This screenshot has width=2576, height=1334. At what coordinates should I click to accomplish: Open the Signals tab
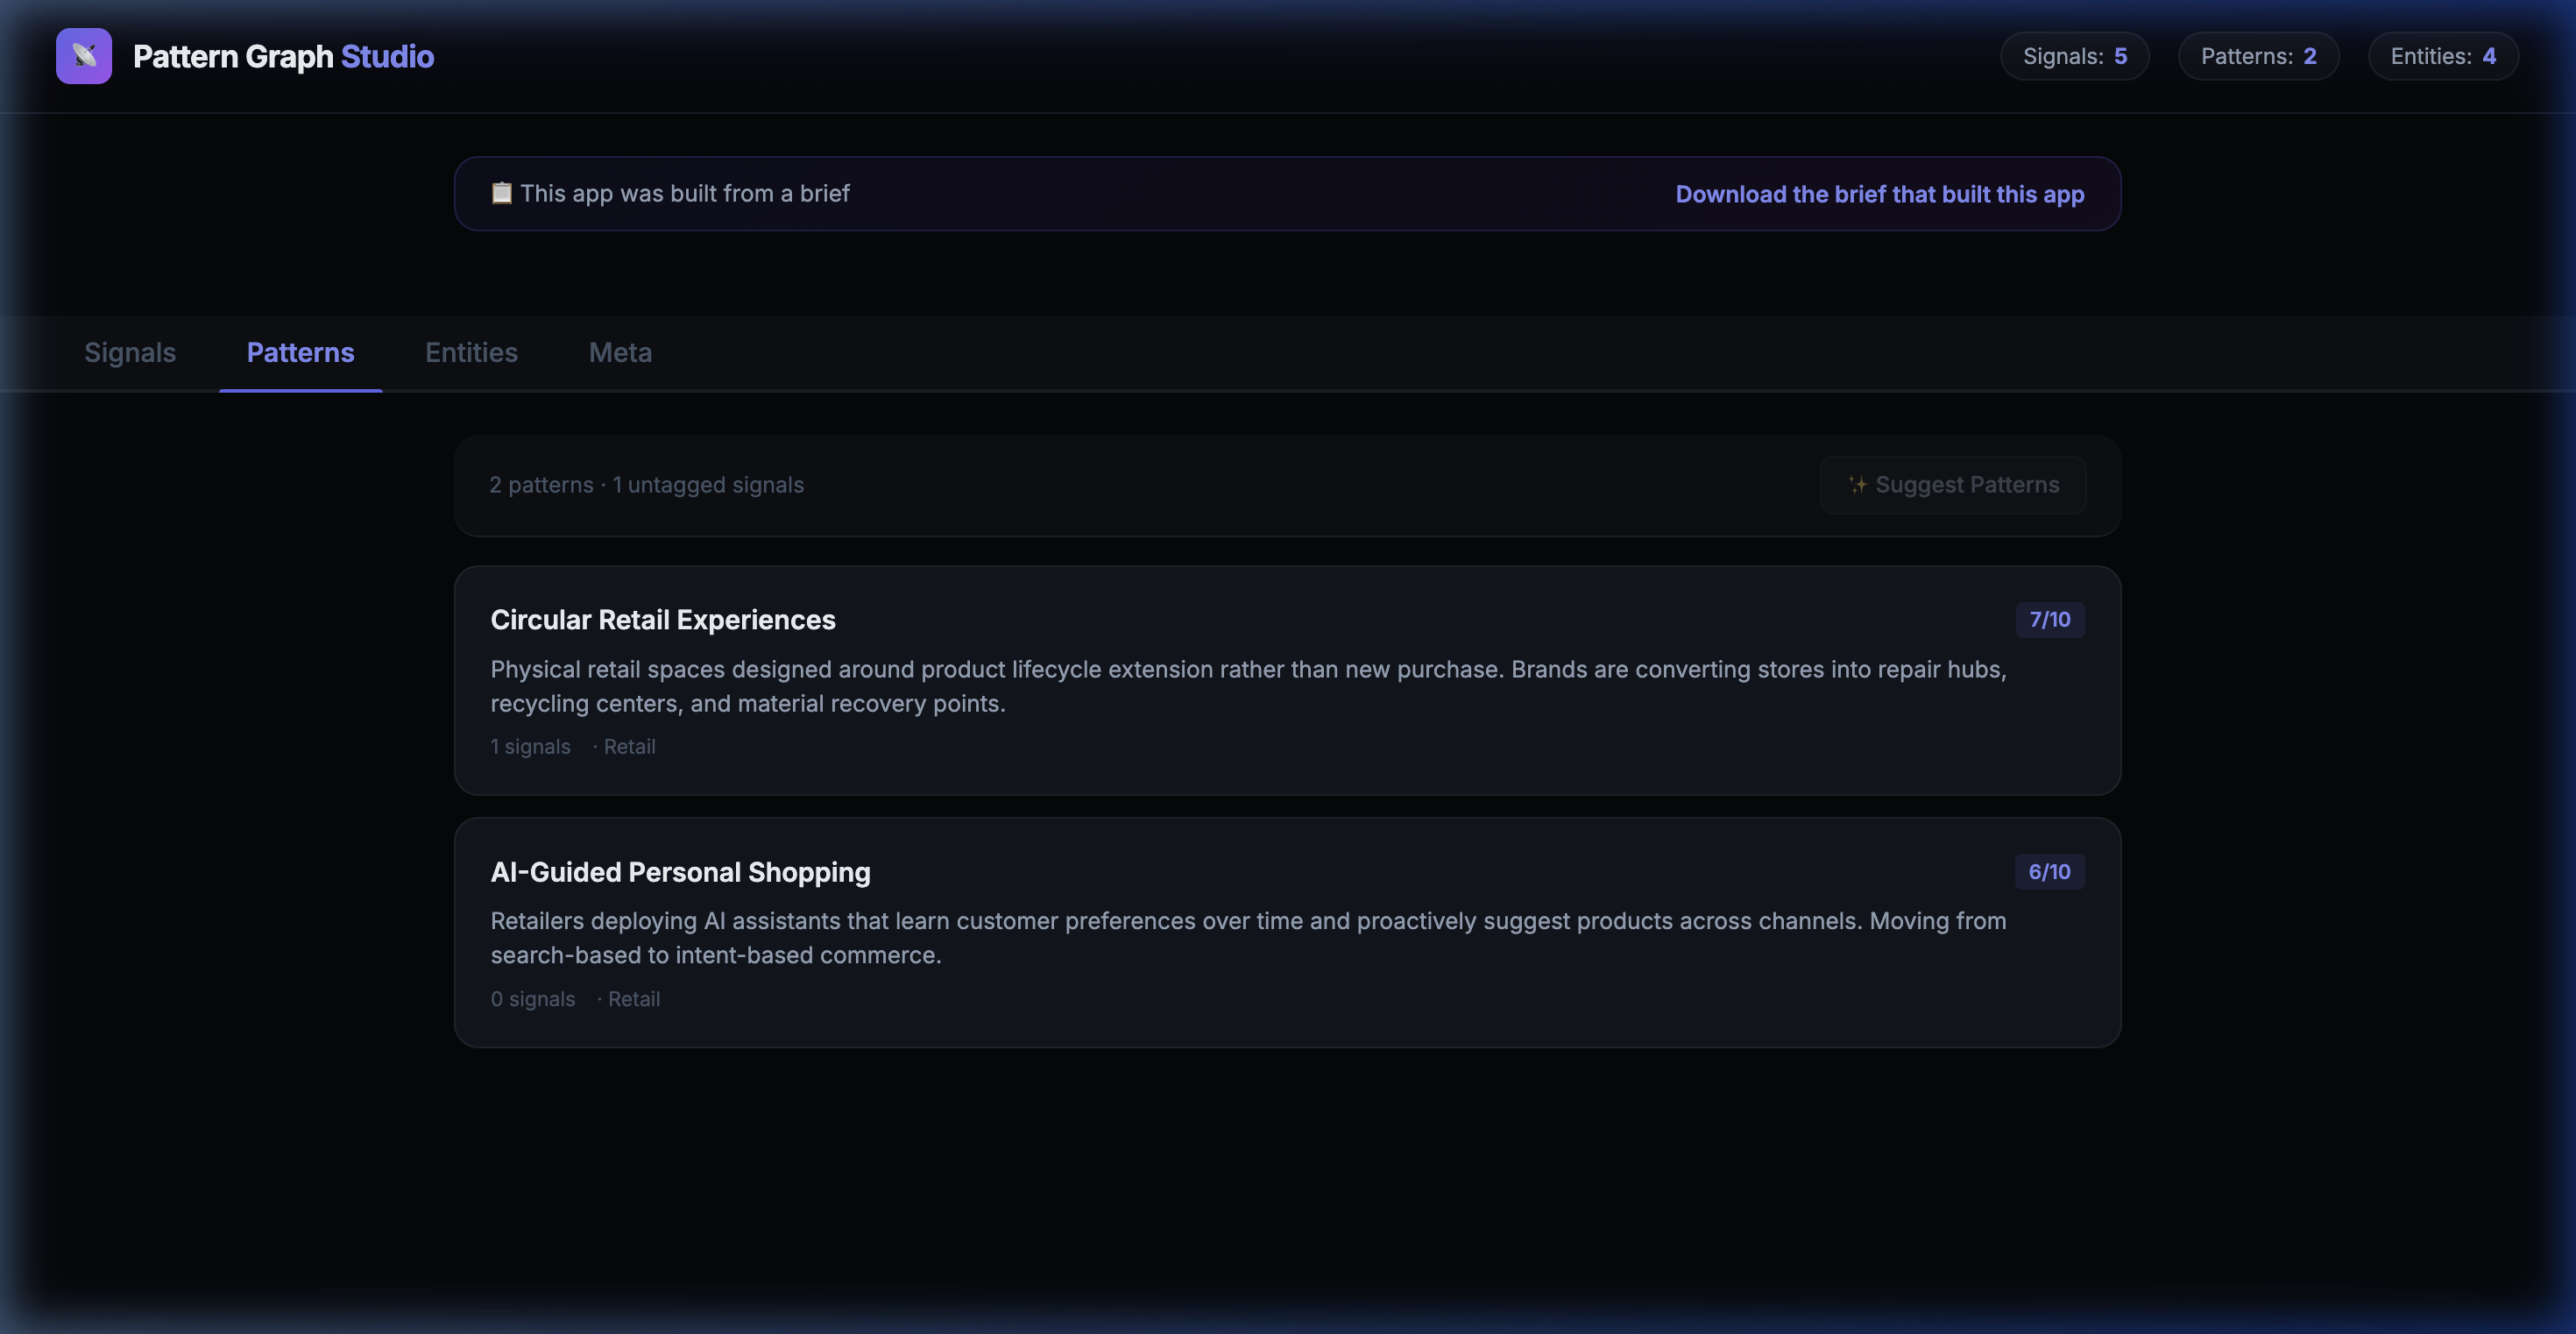[130, 352]
